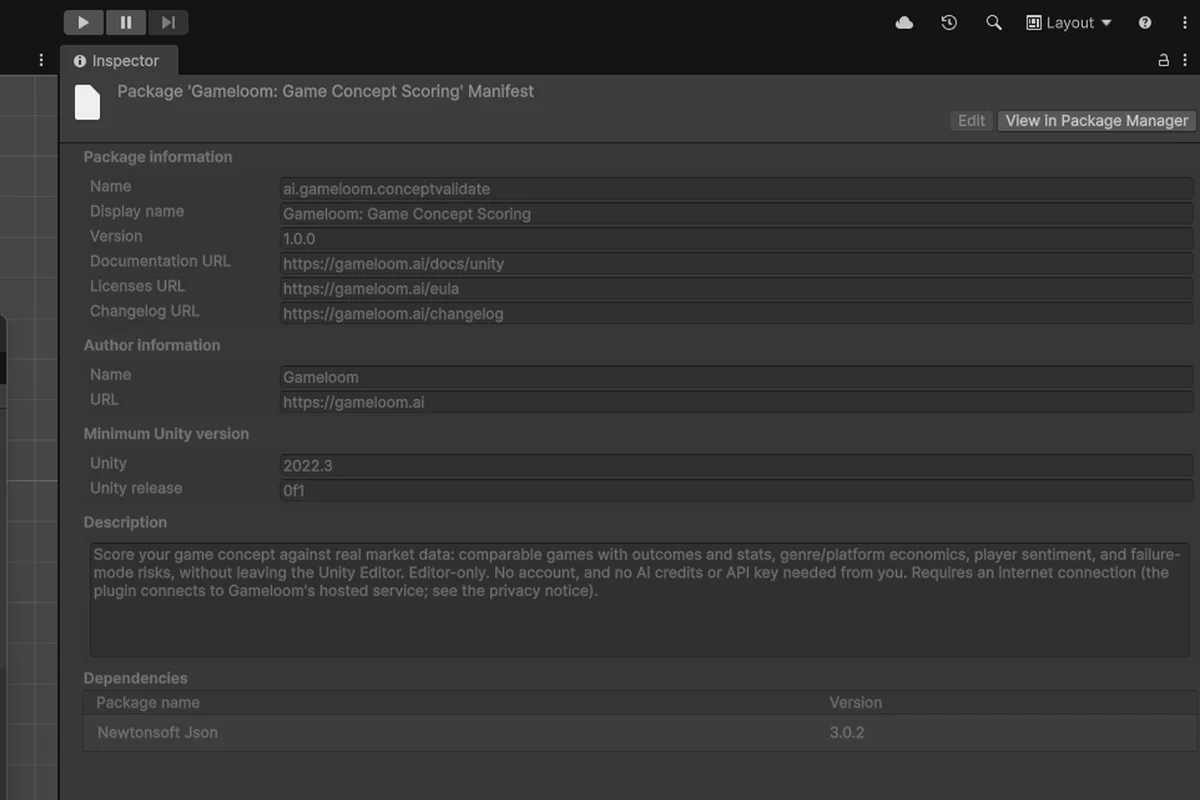Image resolution: width=1200 pixels, height=800 pixels.
Task: Click the Author Name field Gameloom
Action: click(x=737, y=377)
